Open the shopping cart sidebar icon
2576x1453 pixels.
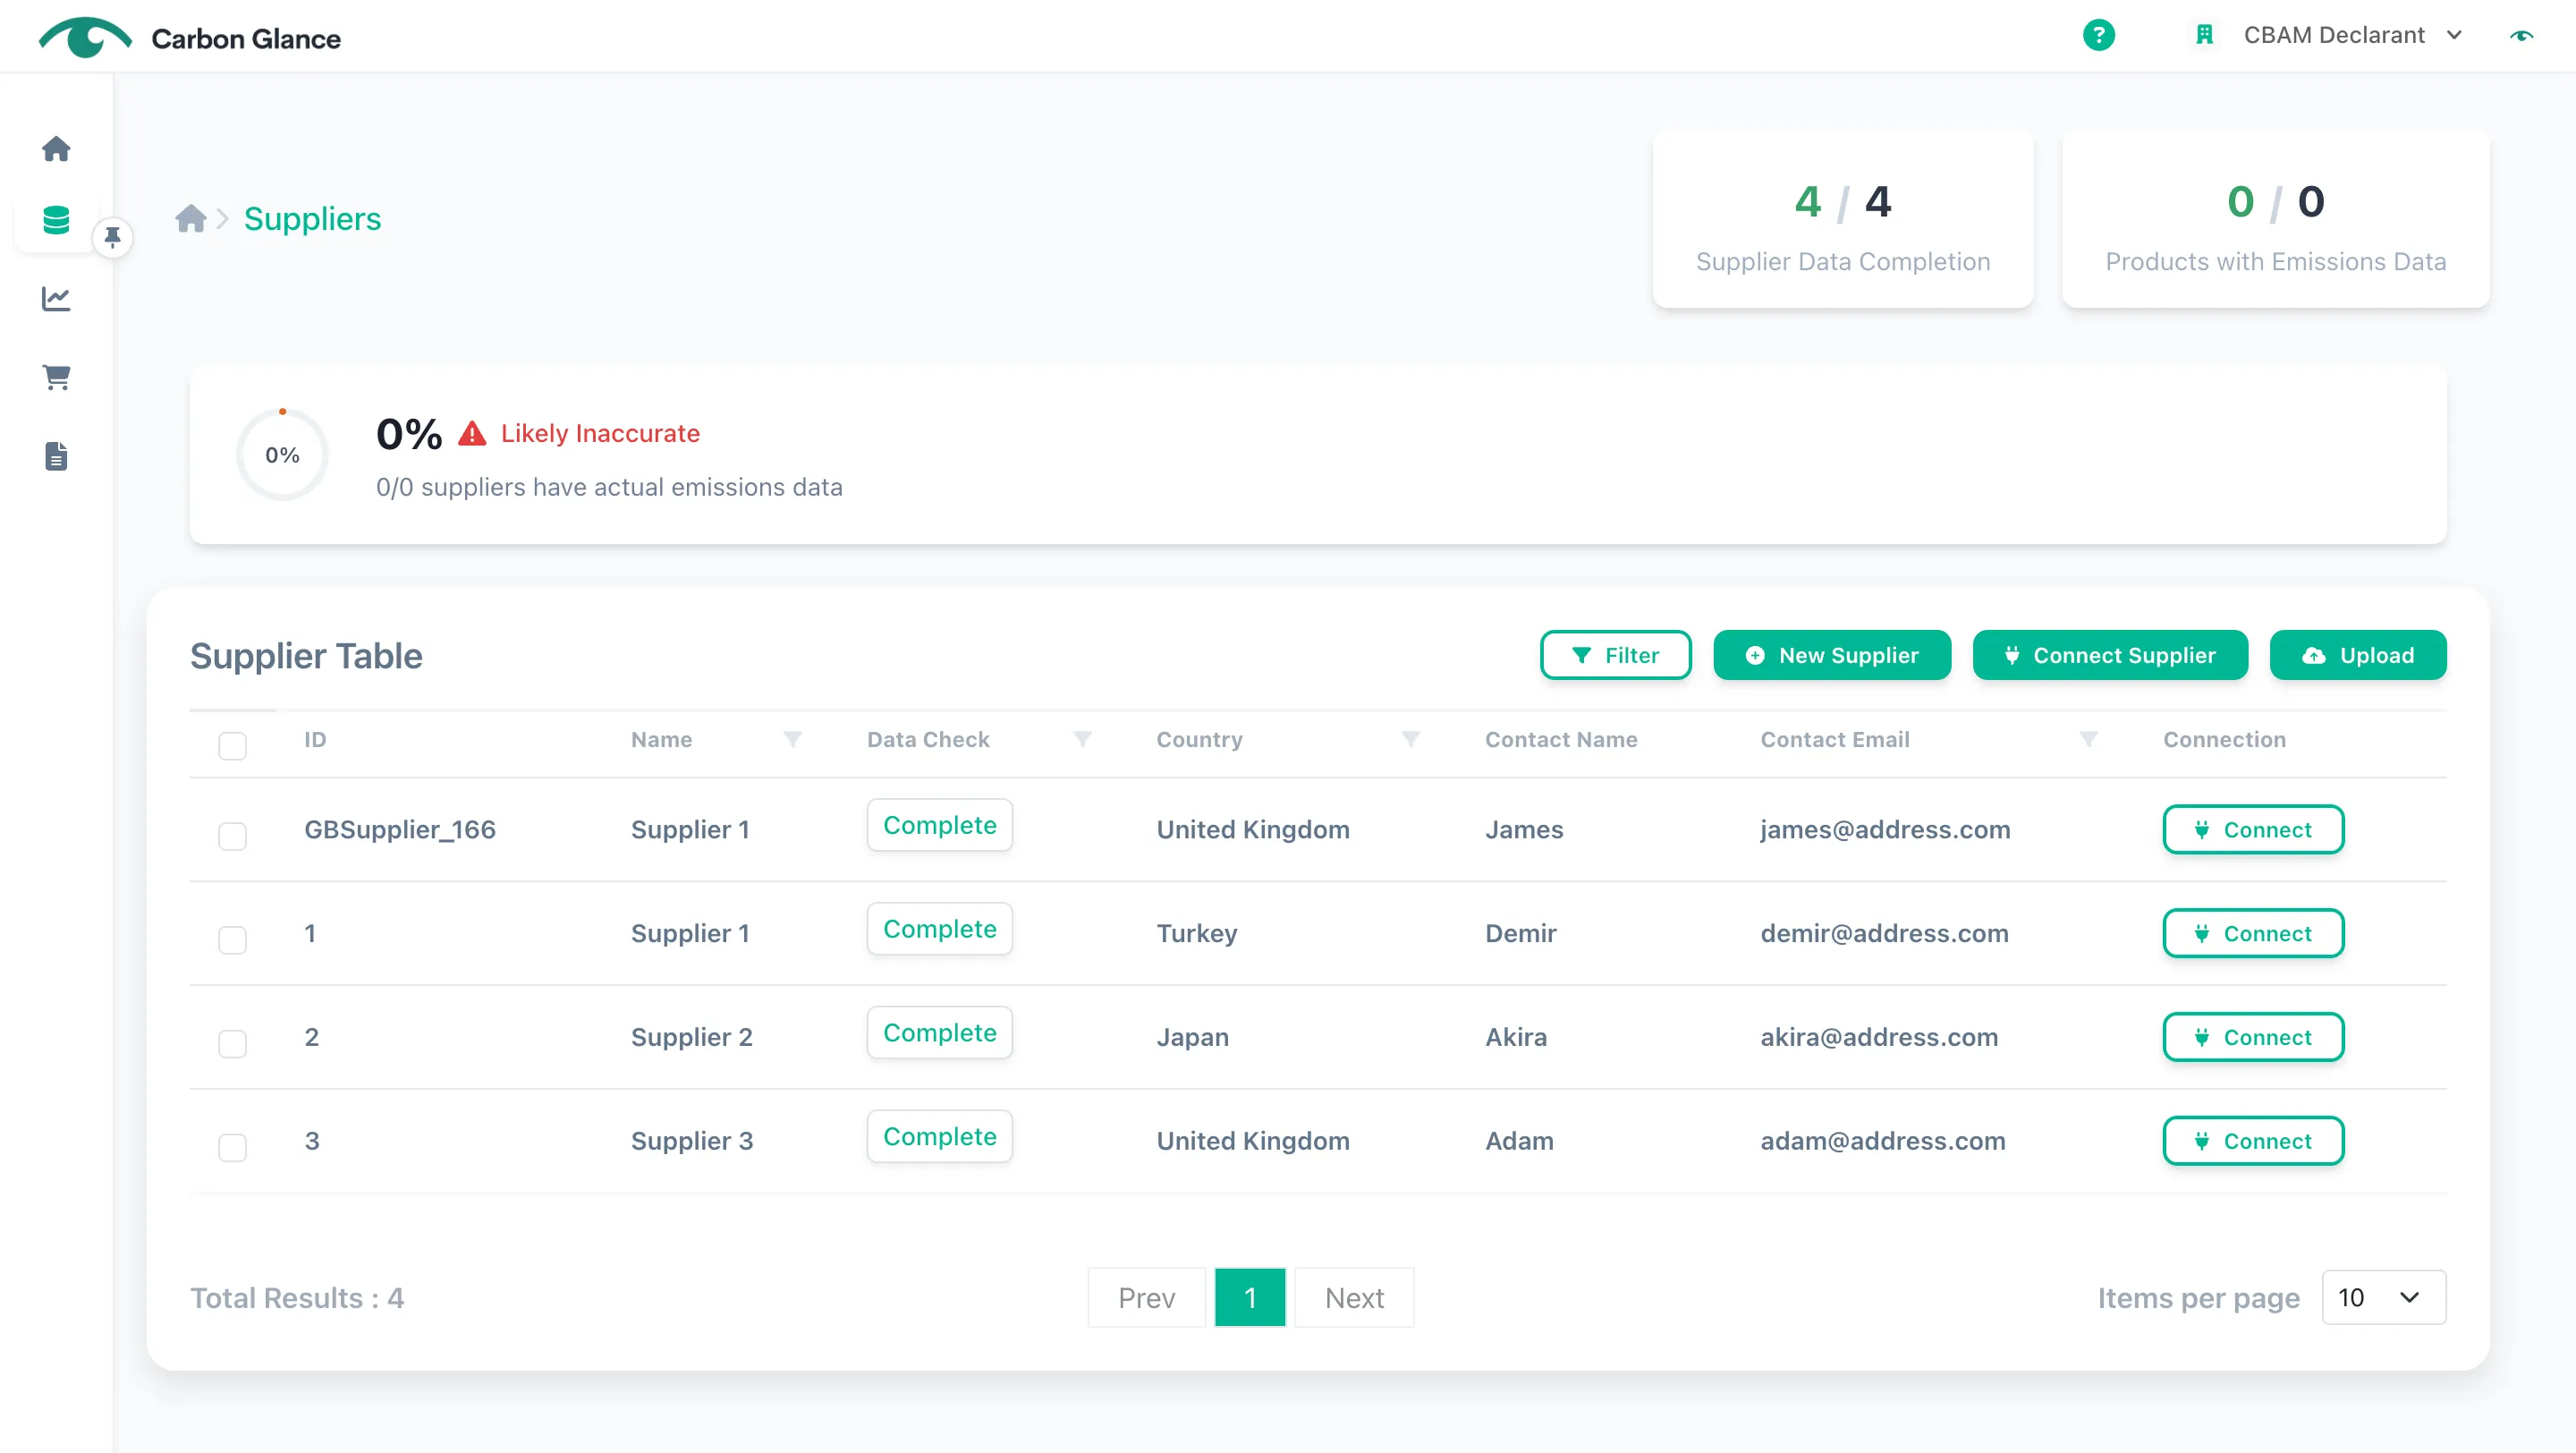56,377
